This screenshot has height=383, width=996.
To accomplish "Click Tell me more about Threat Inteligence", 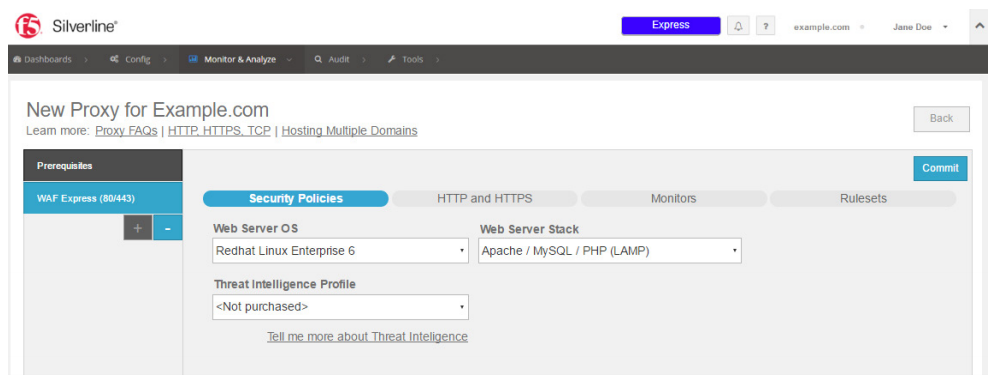I will (x=367, y=337).
